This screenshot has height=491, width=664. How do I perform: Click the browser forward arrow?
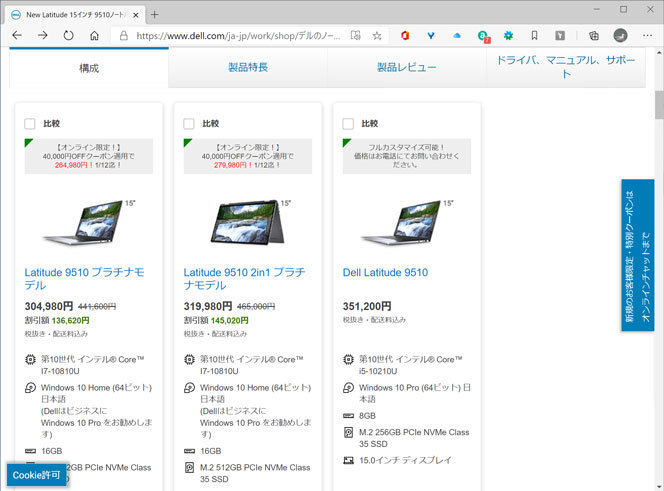coord(43,36)
